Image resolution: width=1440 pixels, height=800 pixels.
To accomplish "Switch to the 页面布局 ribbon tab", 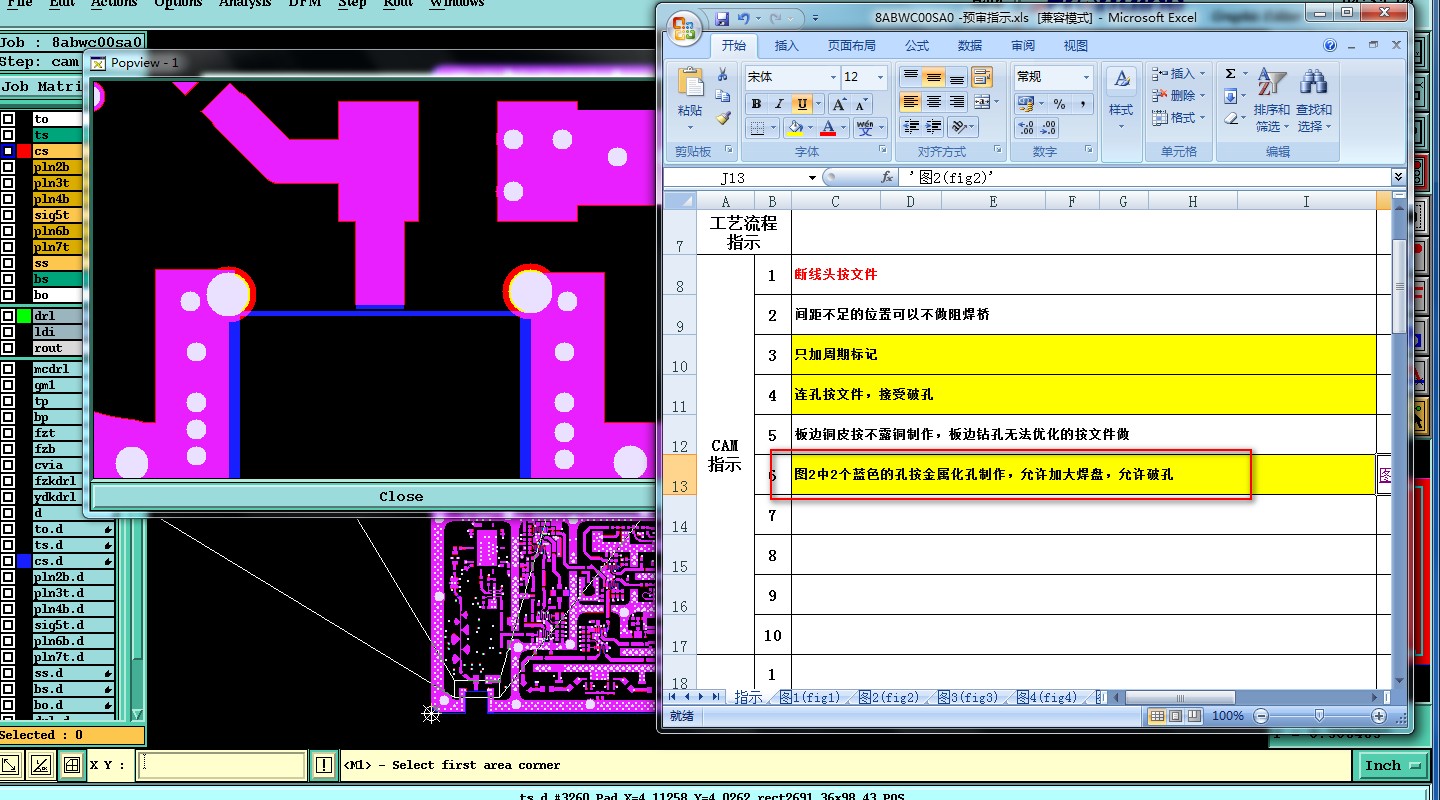I will pyautogui.click(x=852, y=46).
